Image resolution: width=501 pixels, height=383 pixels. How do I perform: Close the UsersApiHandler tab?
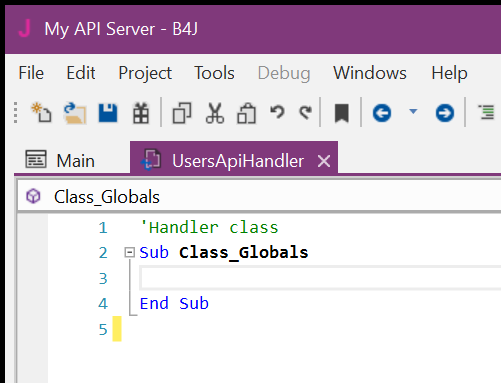point(324,161)
